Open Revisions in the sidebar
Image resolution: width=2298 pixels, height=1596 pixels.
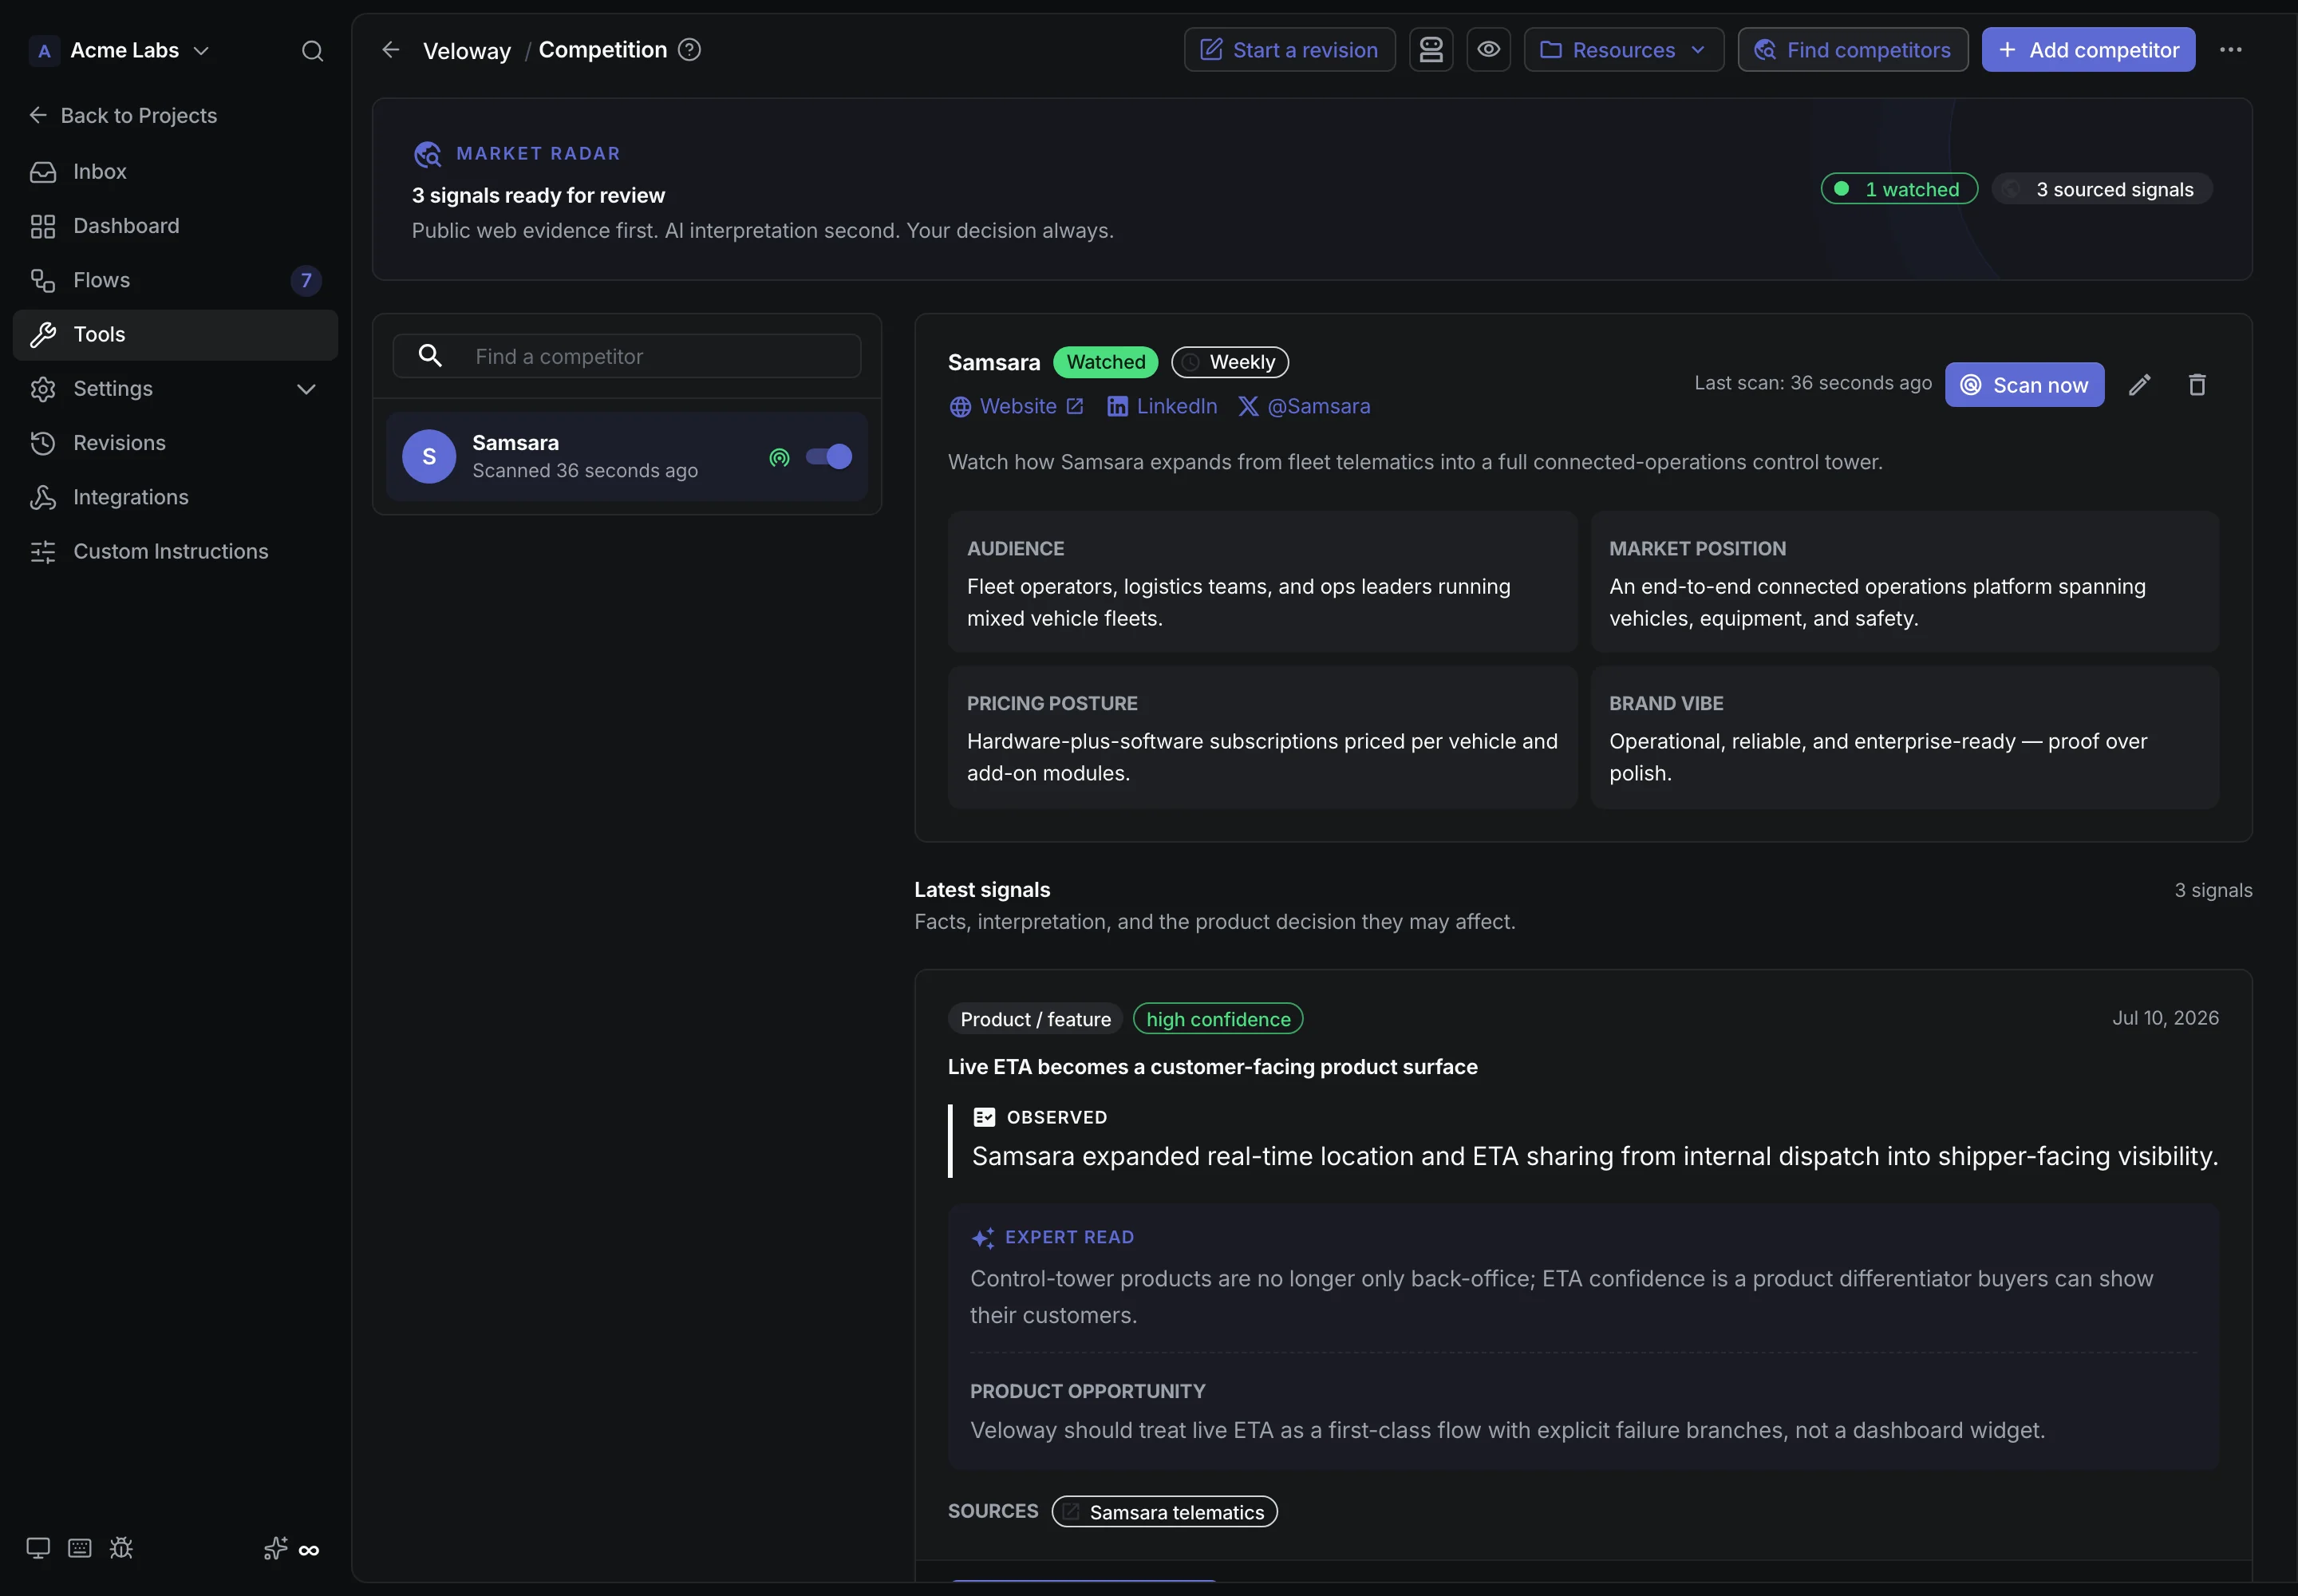[x=175, y=443]
